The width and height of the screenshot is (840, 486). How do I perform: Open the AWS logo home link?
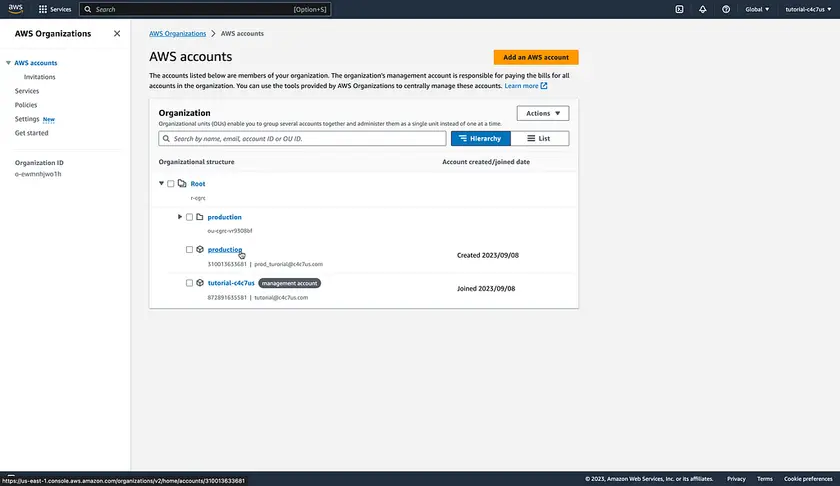(16, 9)
